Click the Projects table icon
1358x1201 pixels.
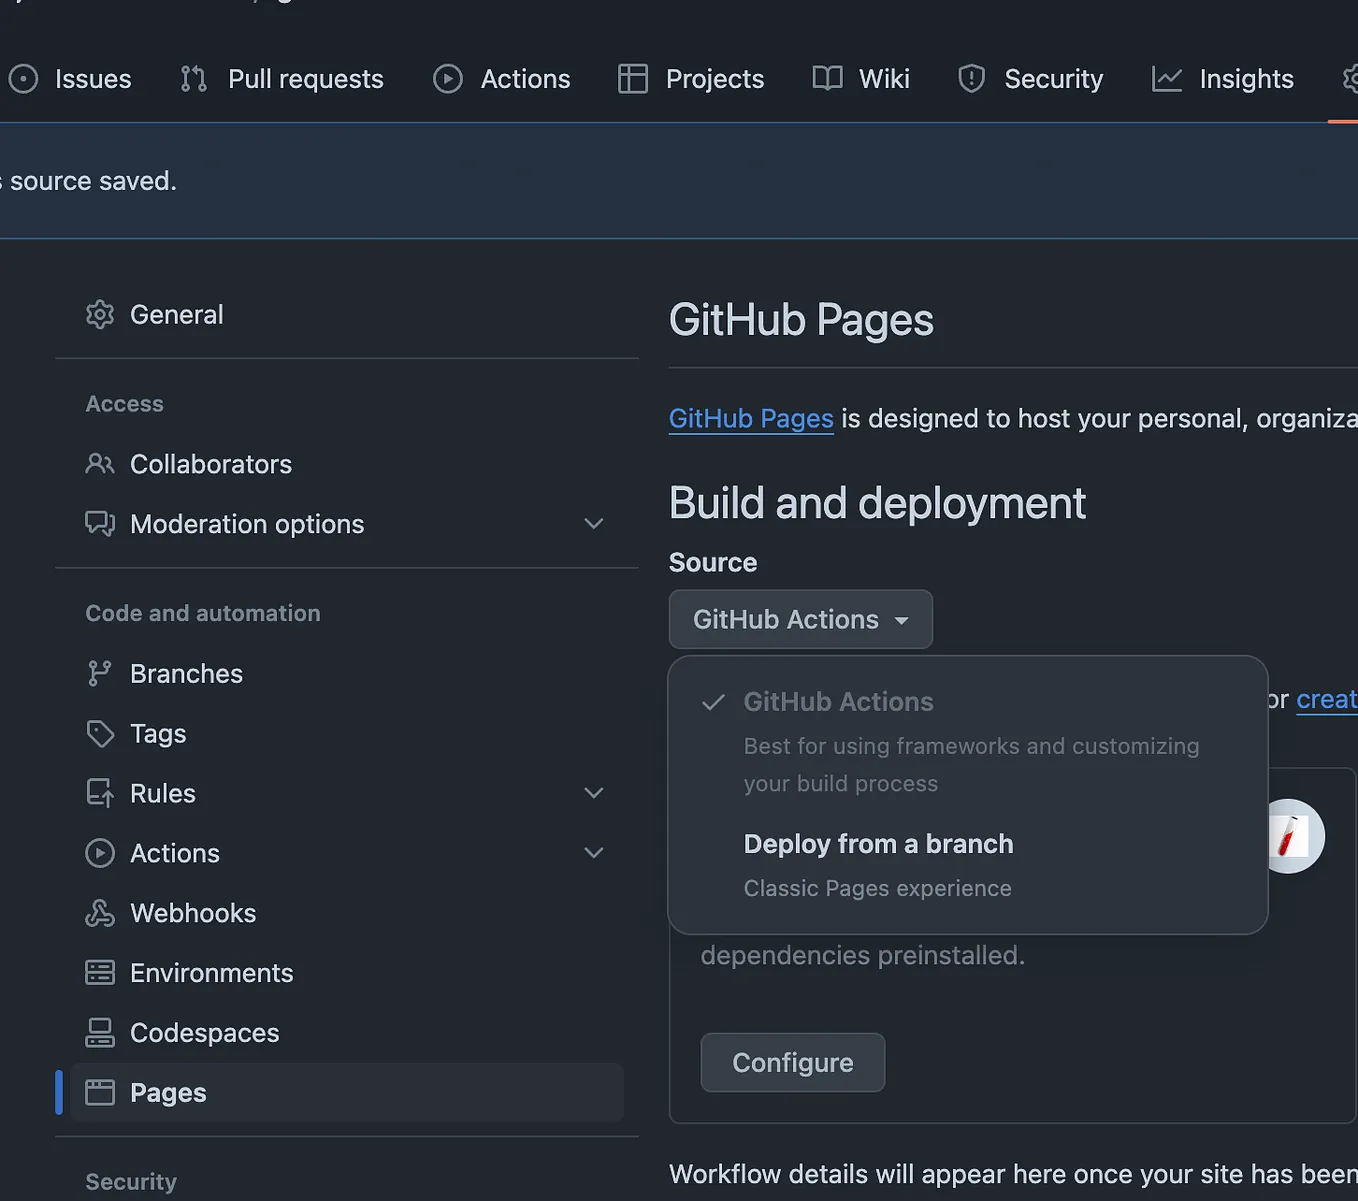pyautogui.click(x=633, y=79)
